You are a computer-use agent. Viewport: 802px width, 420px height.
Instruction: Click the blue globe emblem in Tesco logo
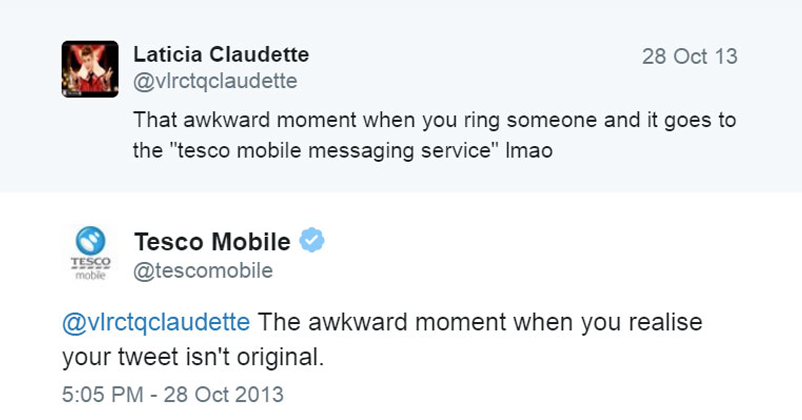tap(91, 242)
